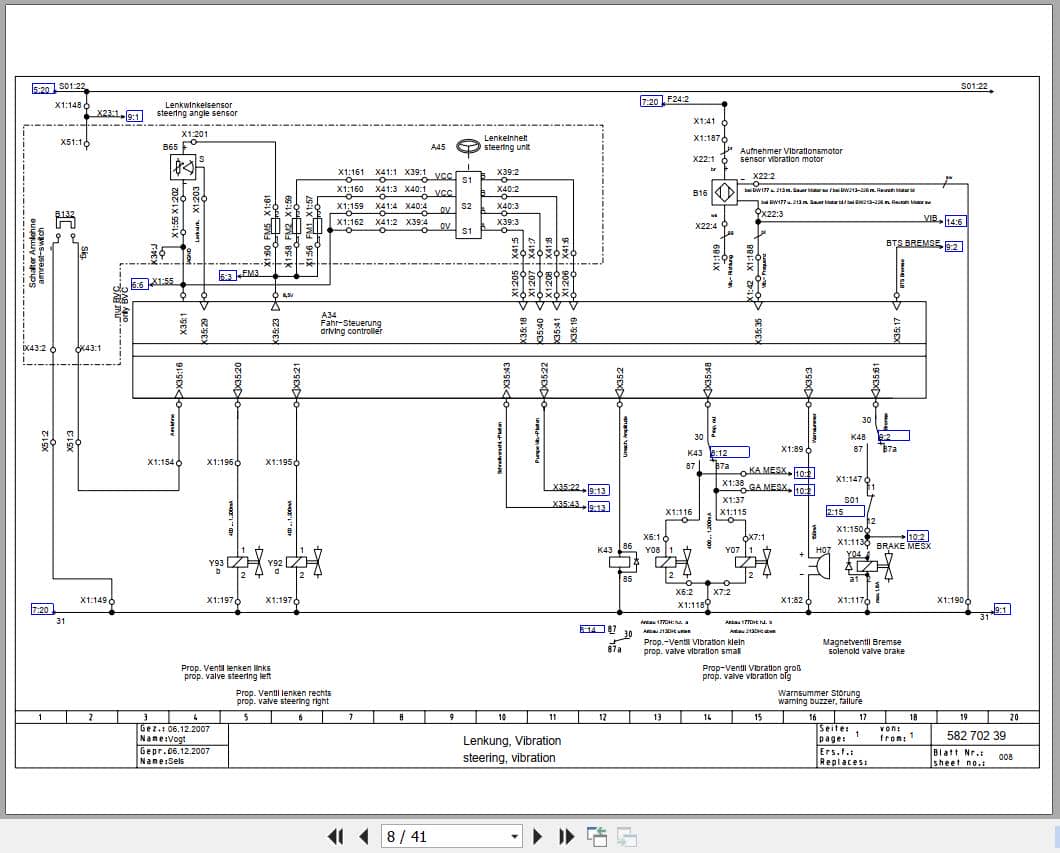Image resolution: width=1060 pixels, height=853 pixels.
Task: Follow the 9:2 link beside K48
Action: tap(894, 436)
